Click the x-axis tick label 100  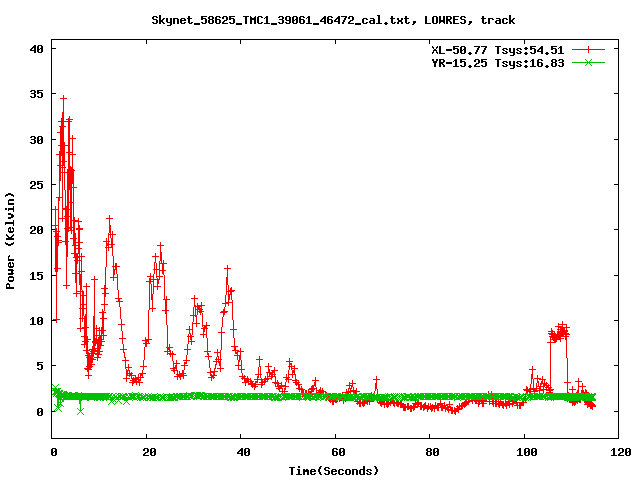pos(527,452)
